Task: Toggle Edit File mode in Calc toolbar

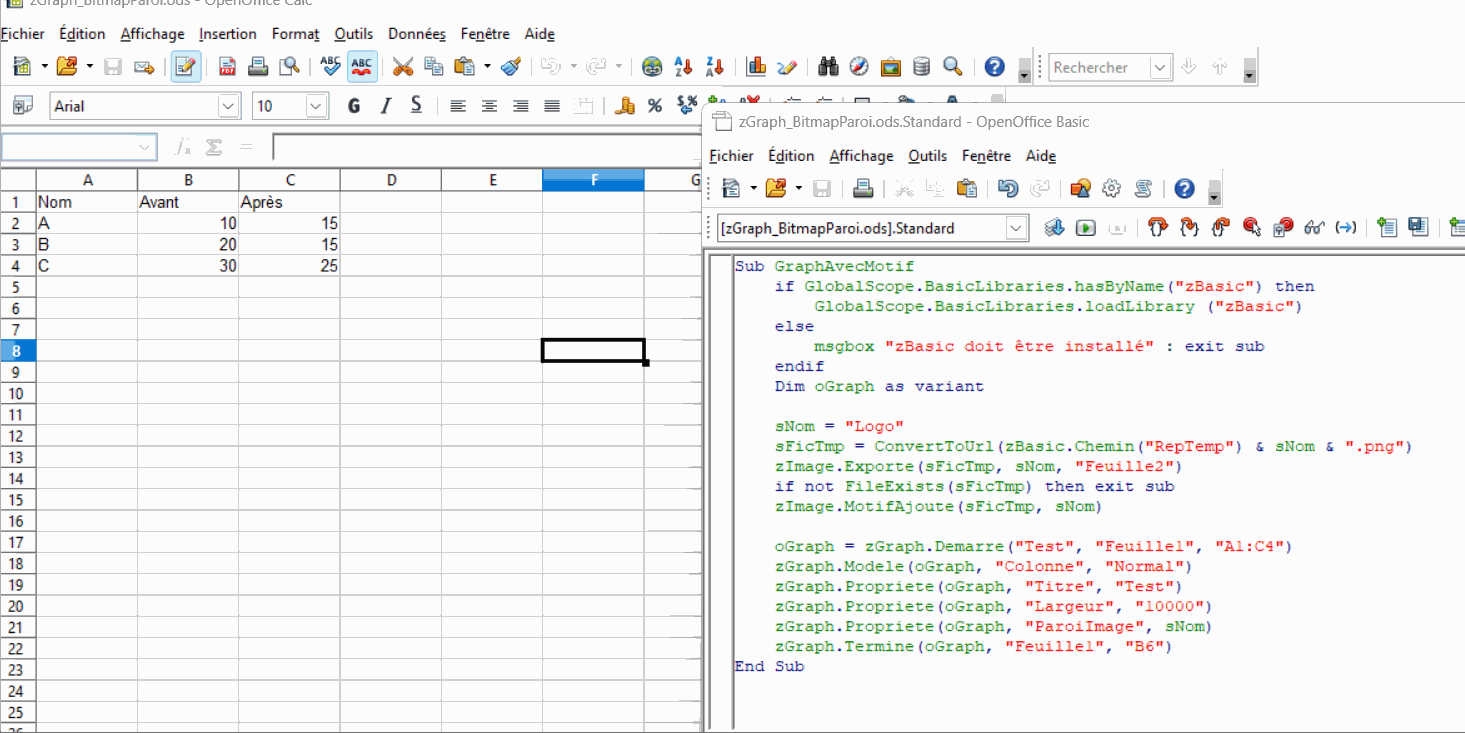Action: click(x=185, y=67)
